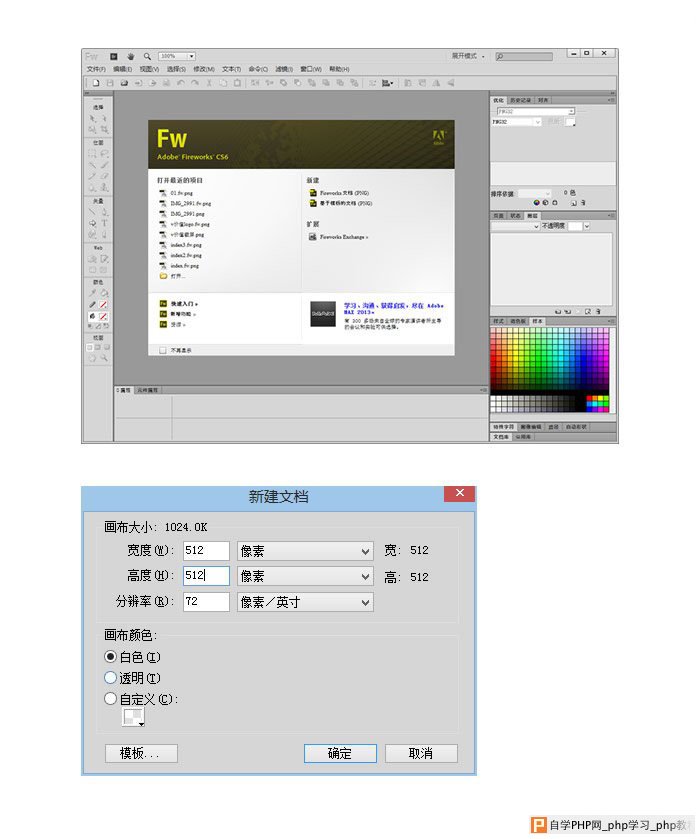The height and width of the screenshot is (839, 700).
Task: Switch to the History tab in the right panel
Action: (x=520, y=100)
